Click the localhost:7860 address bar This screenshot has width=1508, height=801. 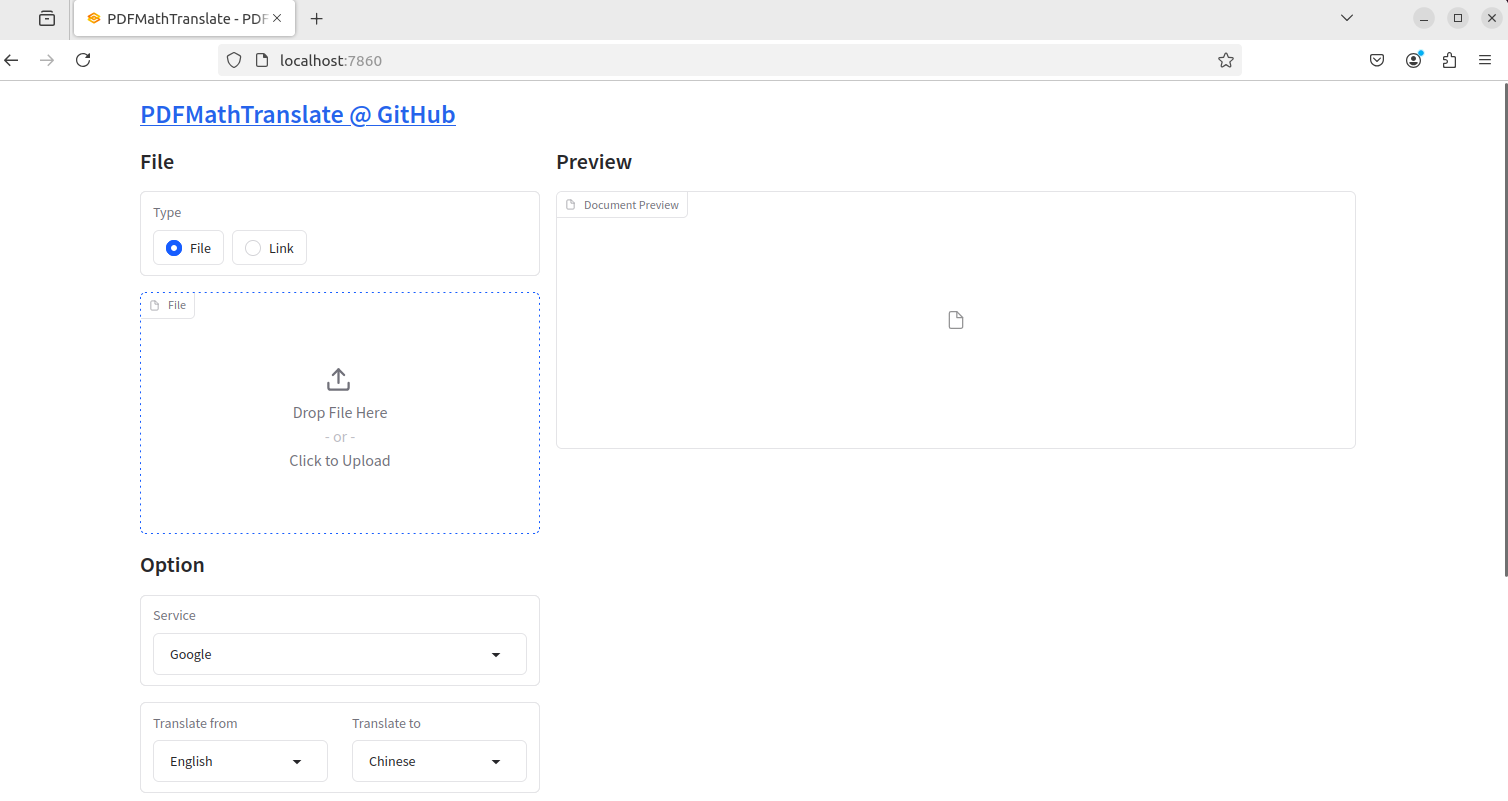pyautogui.click(x=730, y=60)
